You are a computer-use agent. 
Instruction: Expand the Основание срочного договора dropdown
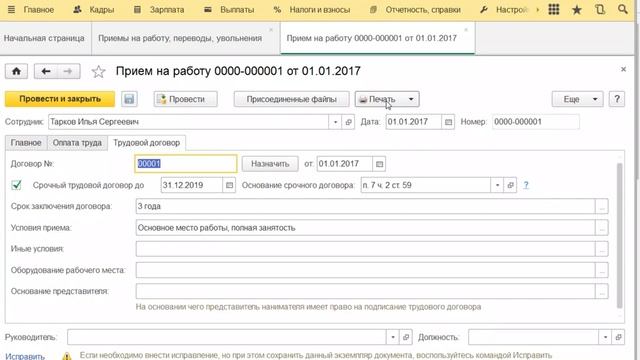[497, 185]
